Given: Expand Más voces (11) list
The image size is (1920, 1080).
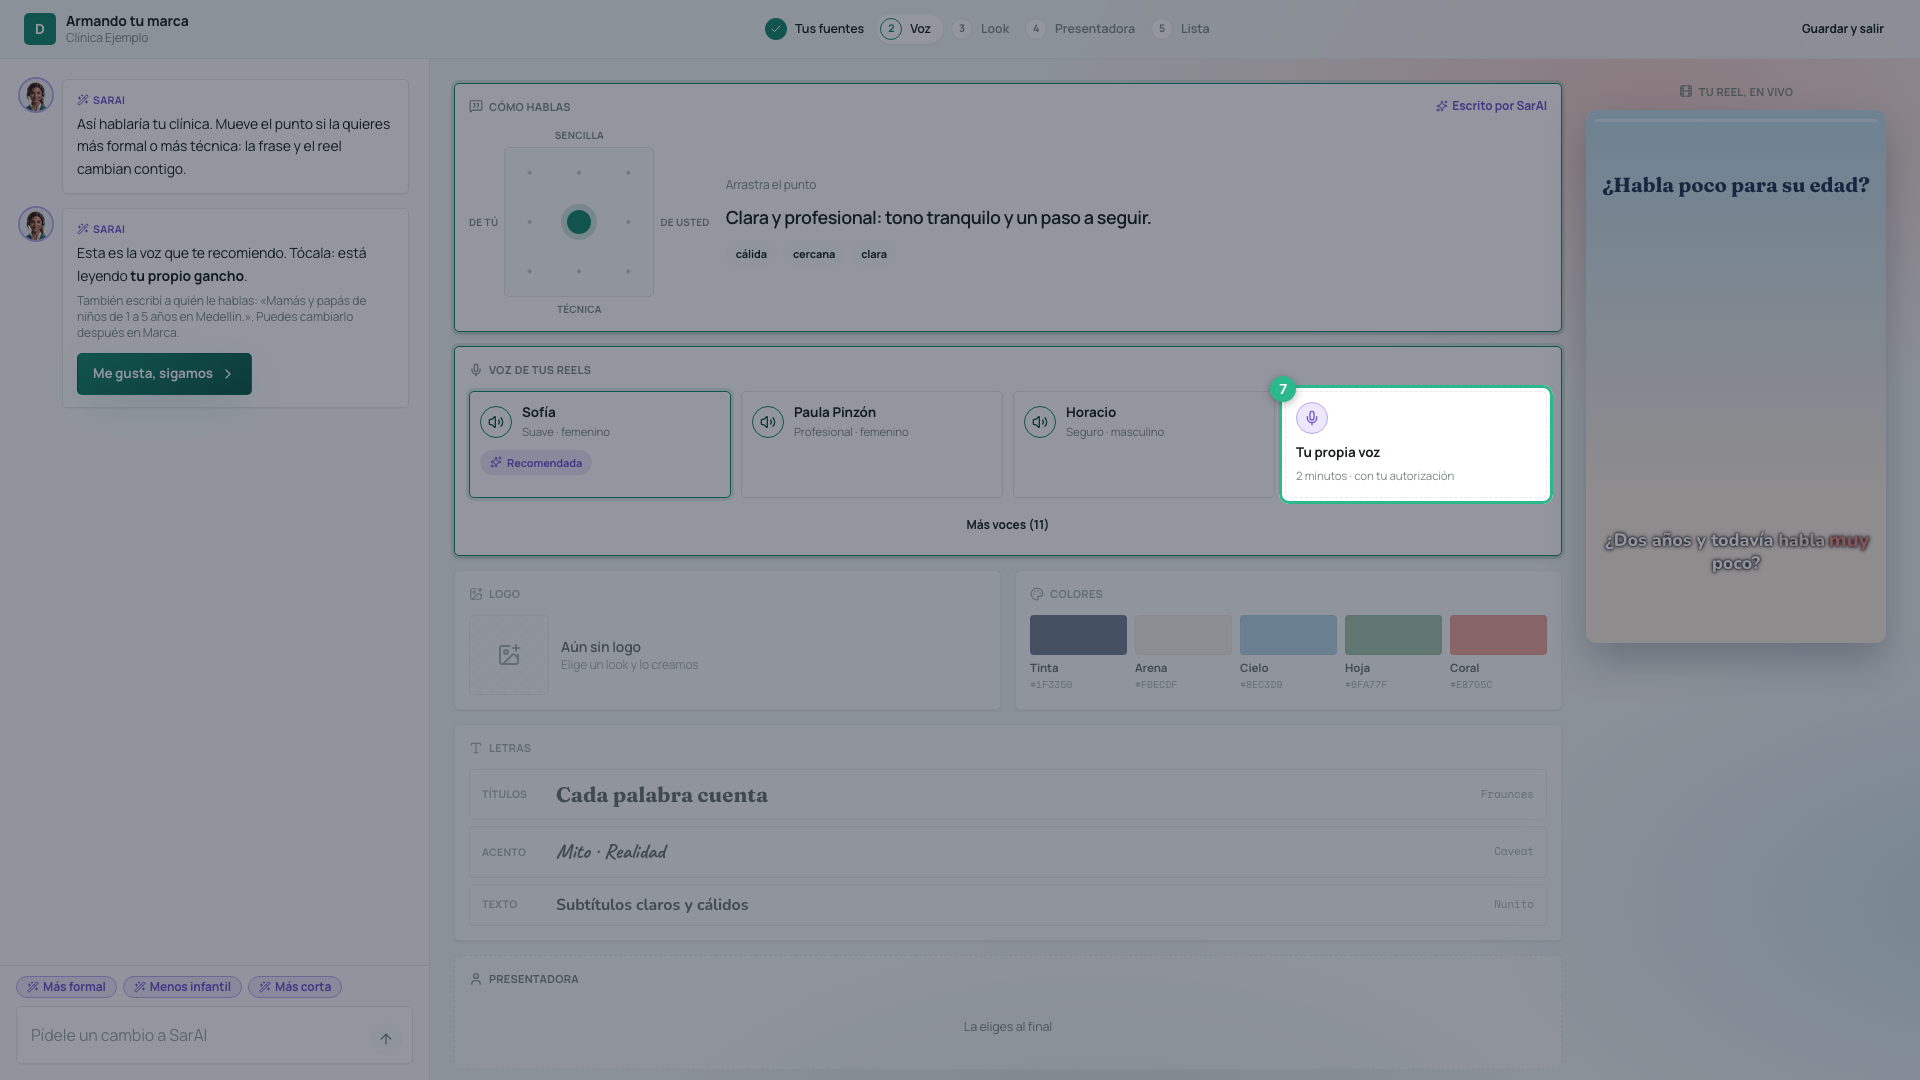Looking at the screenshot, I should tap(1007, 525).
